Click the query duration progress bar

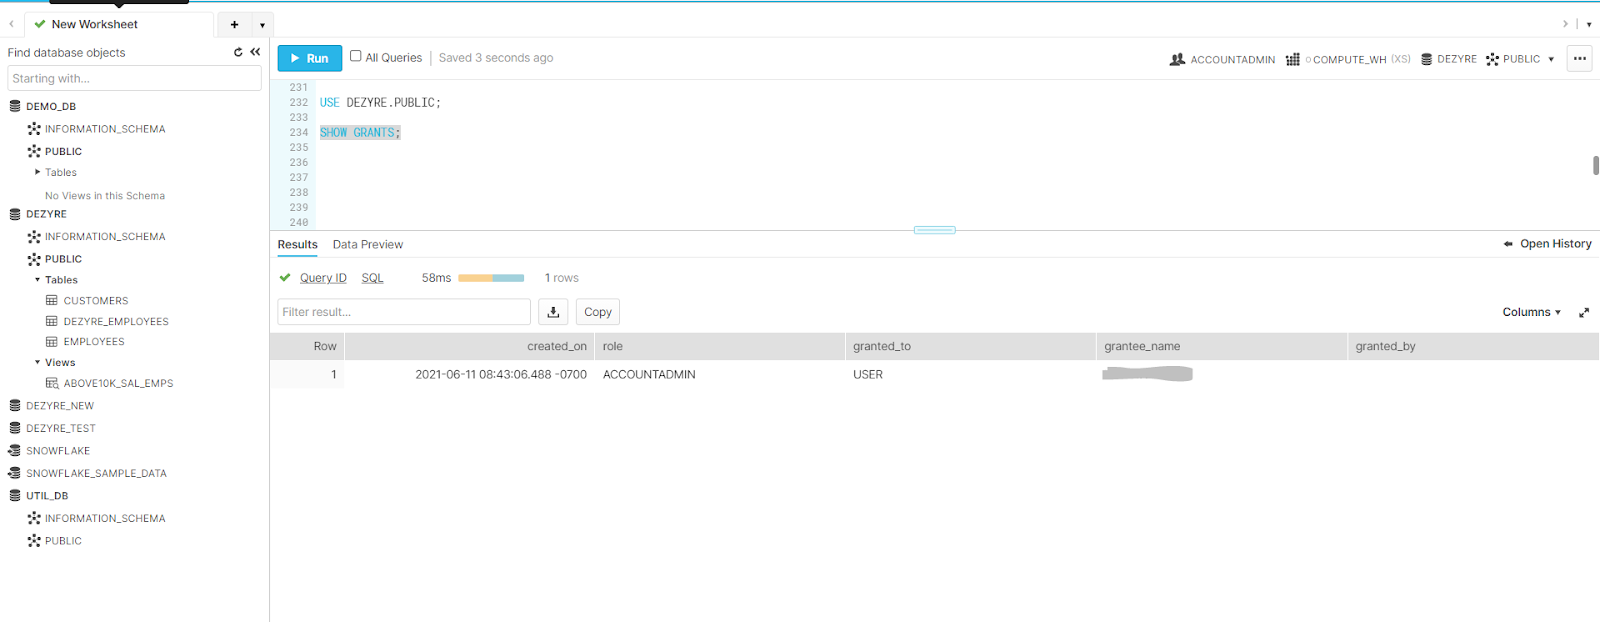point(491,278)
